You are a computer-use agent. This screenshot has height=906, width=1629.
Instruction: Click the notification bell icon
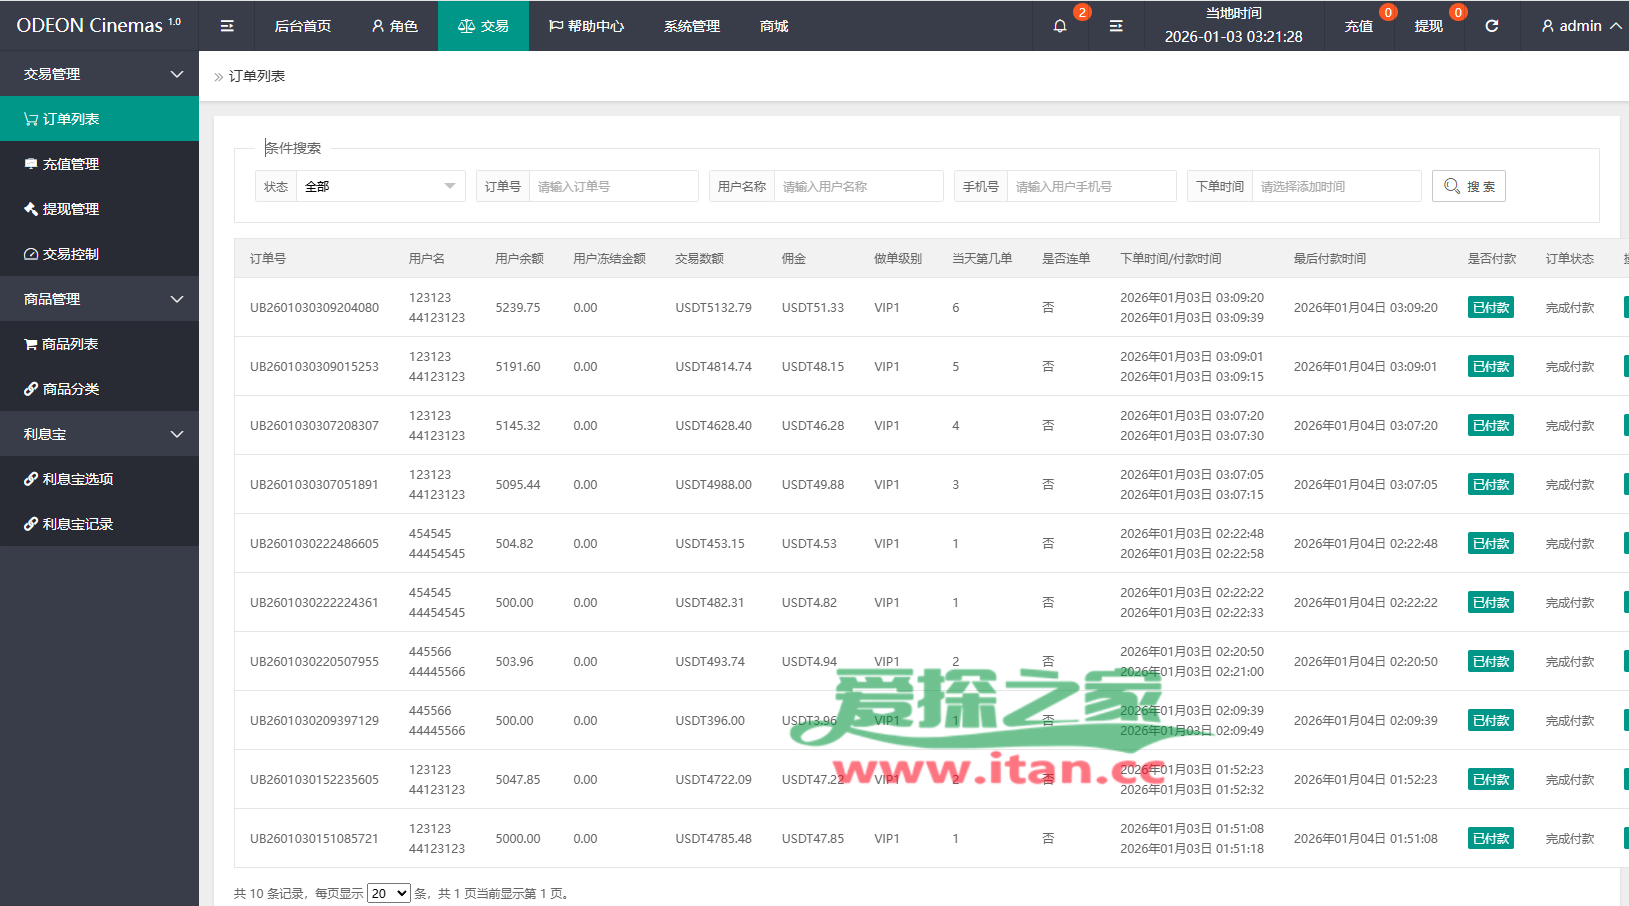tap(1060, 26)
